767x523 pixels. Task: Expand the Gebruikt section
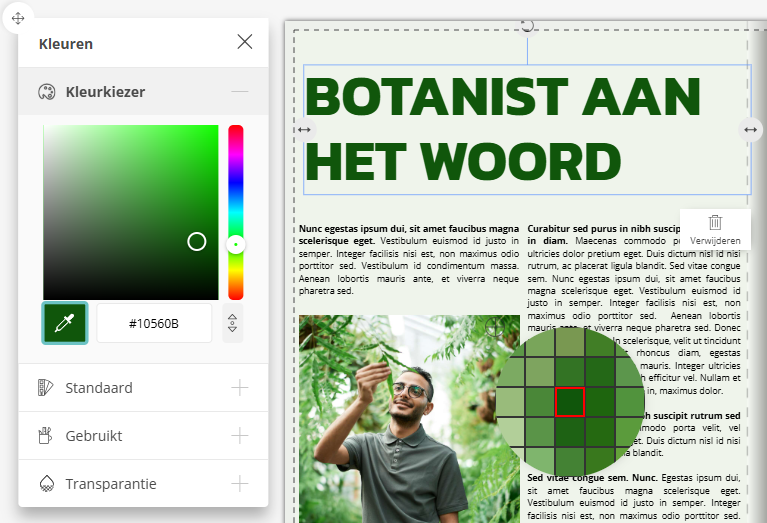click(x=240, y=435)
